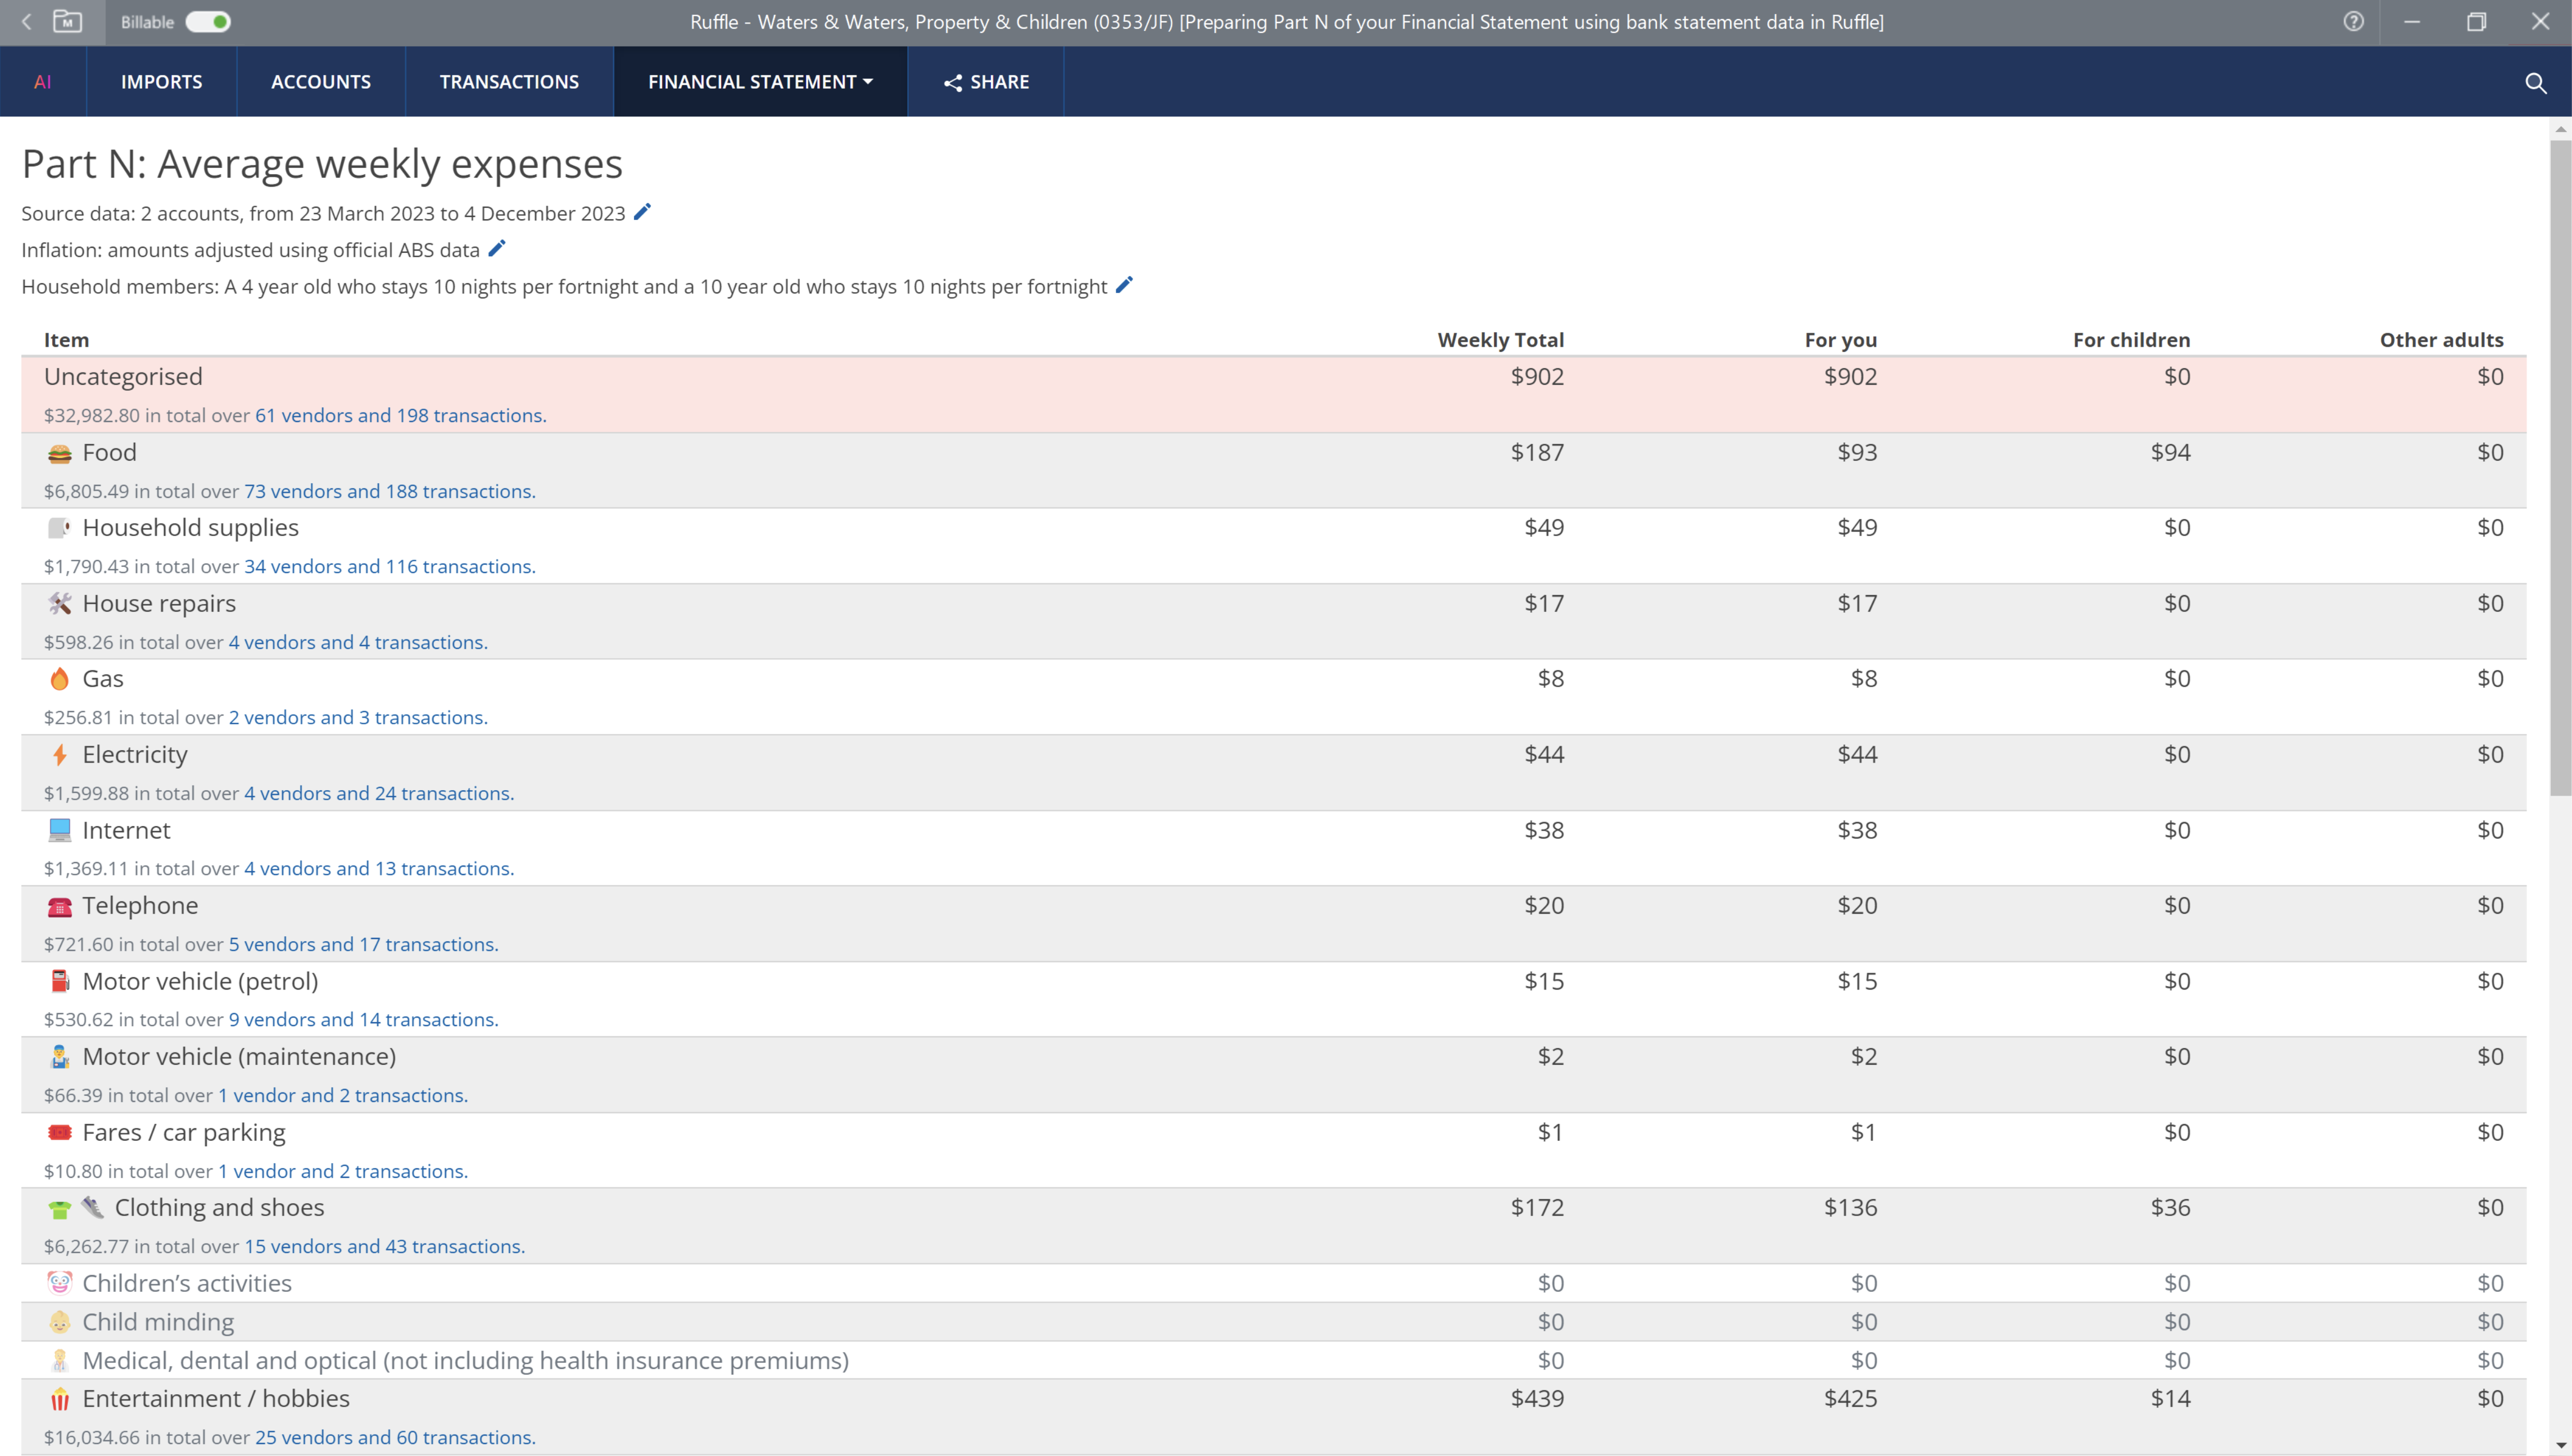Toggle the Billable switch off
The width and height of the screenshot is (2572, 1456).
209,22
